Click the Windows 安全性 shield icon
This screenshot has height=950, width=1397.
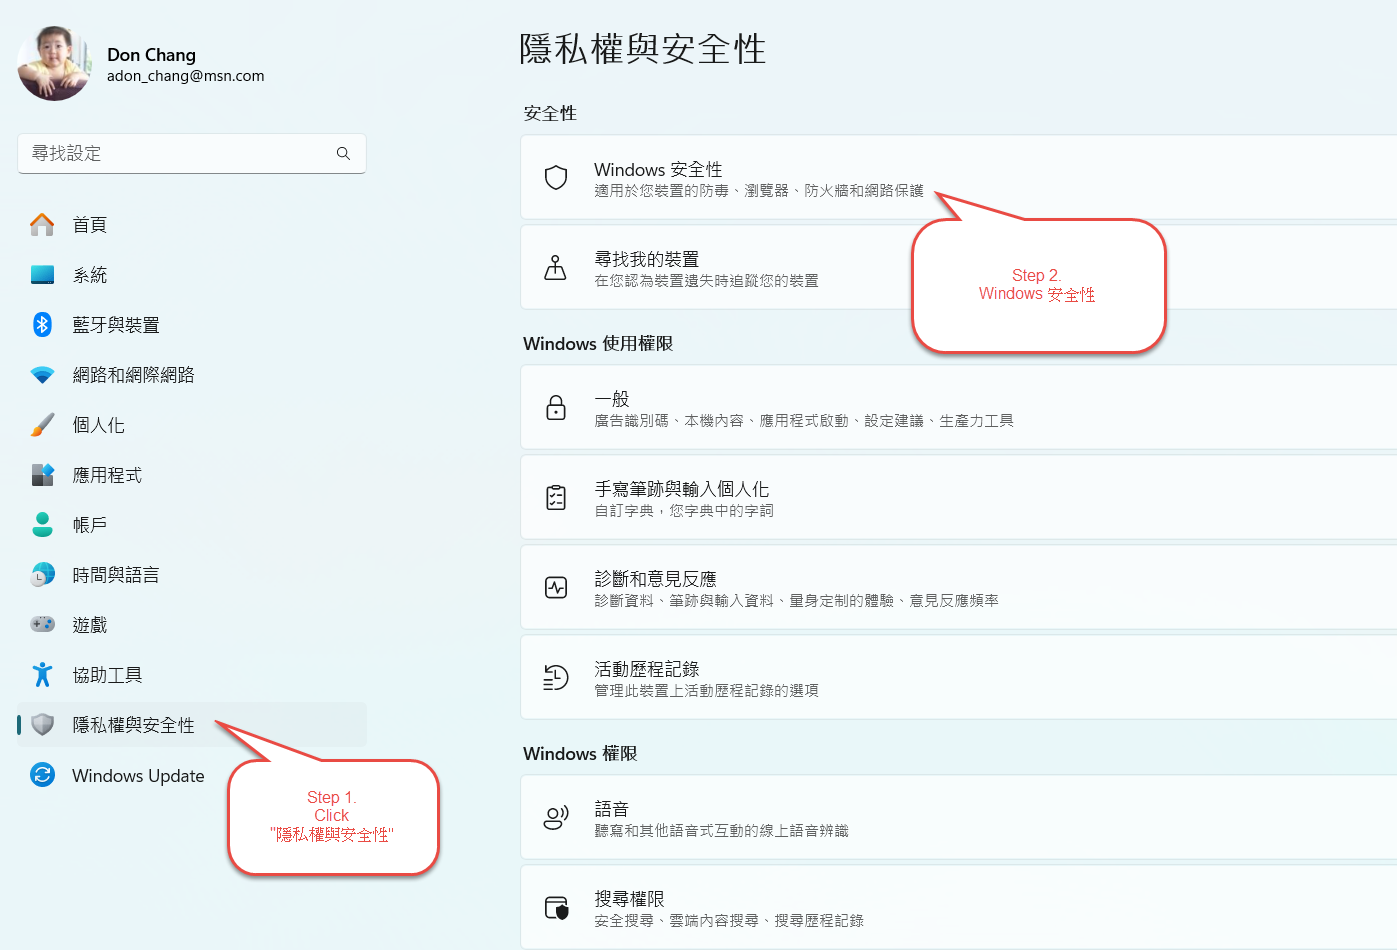(x=556, y=178)
